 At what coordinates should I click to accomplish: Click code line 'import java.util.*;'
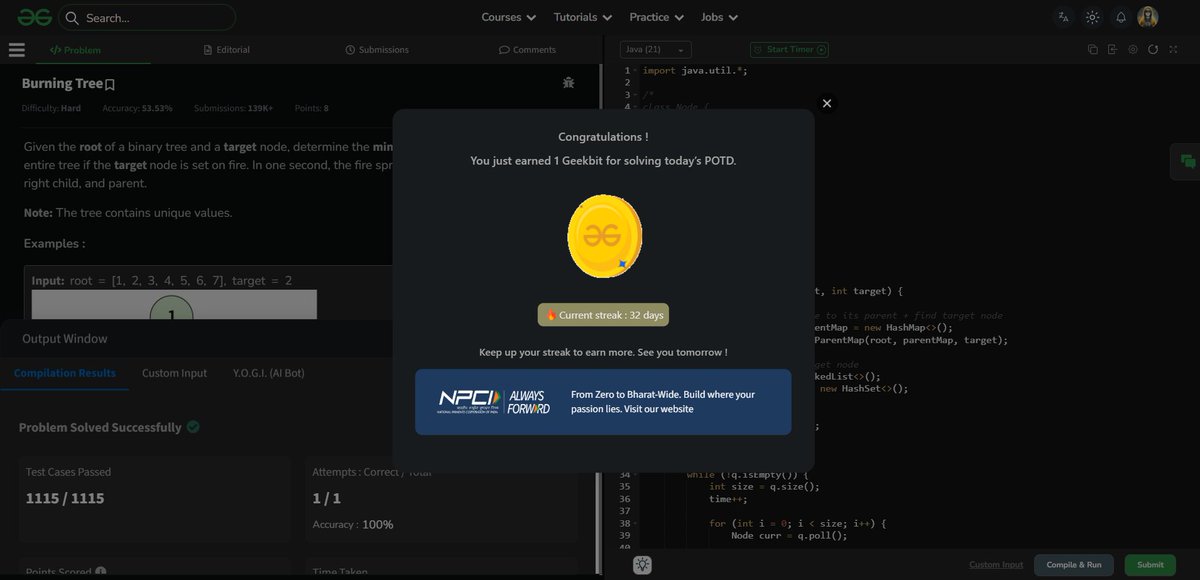(x=695, y=71)
